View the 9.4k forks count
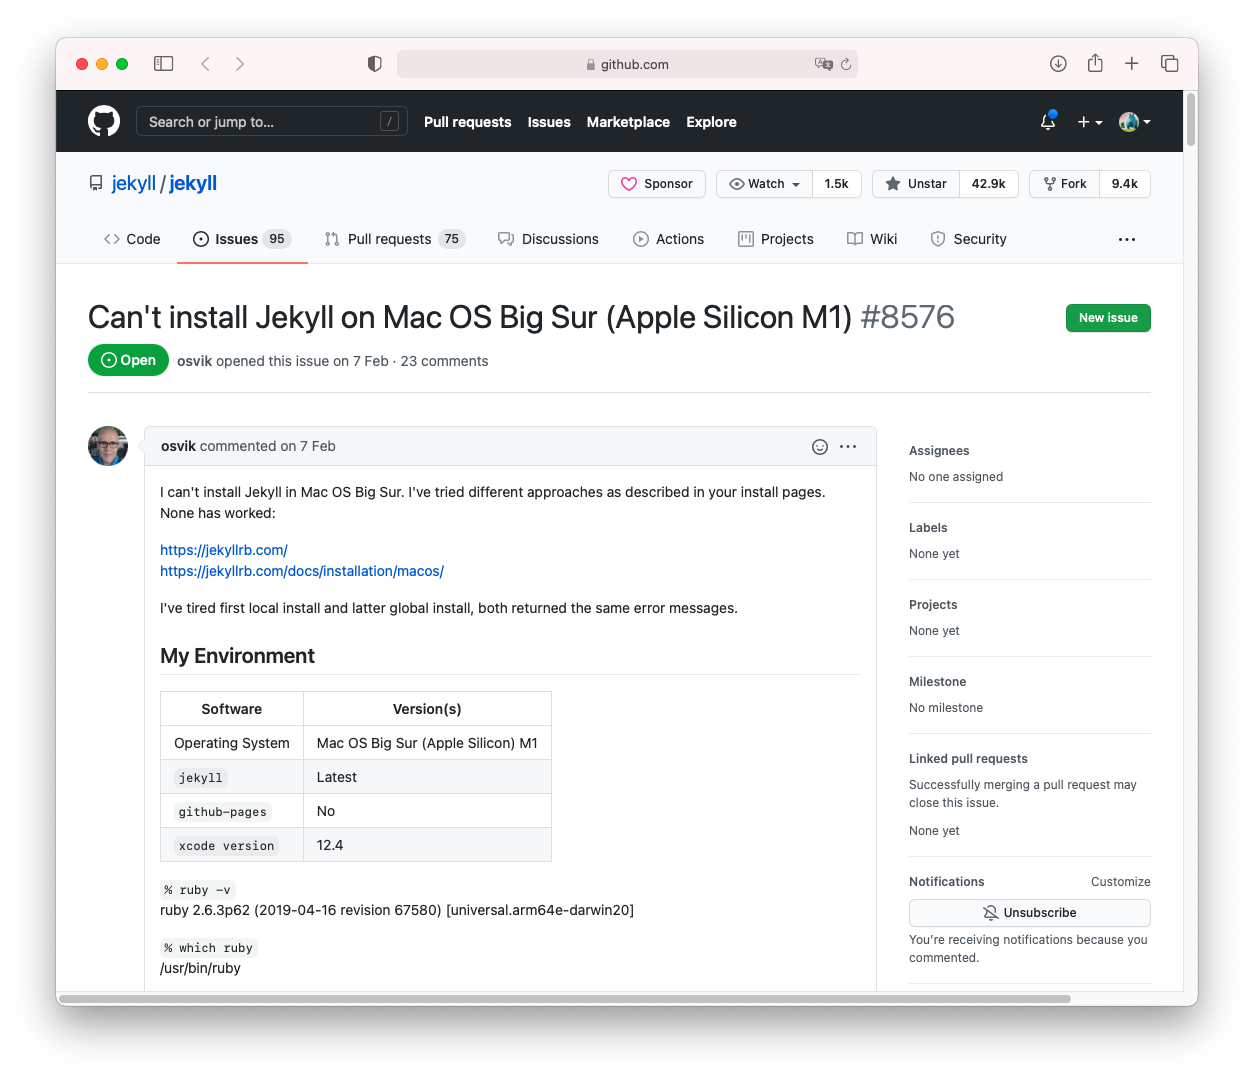Screen dimensions: 1254x1080 pyautogui.click(x=1125, y=184)
